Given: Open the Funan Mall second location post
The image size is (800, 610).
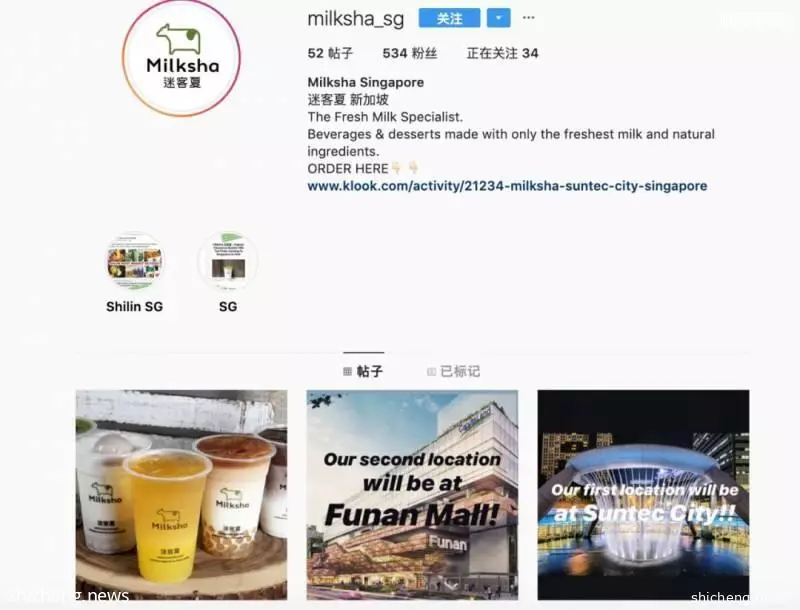Looking at the screenshot, I should pos(412,495).
